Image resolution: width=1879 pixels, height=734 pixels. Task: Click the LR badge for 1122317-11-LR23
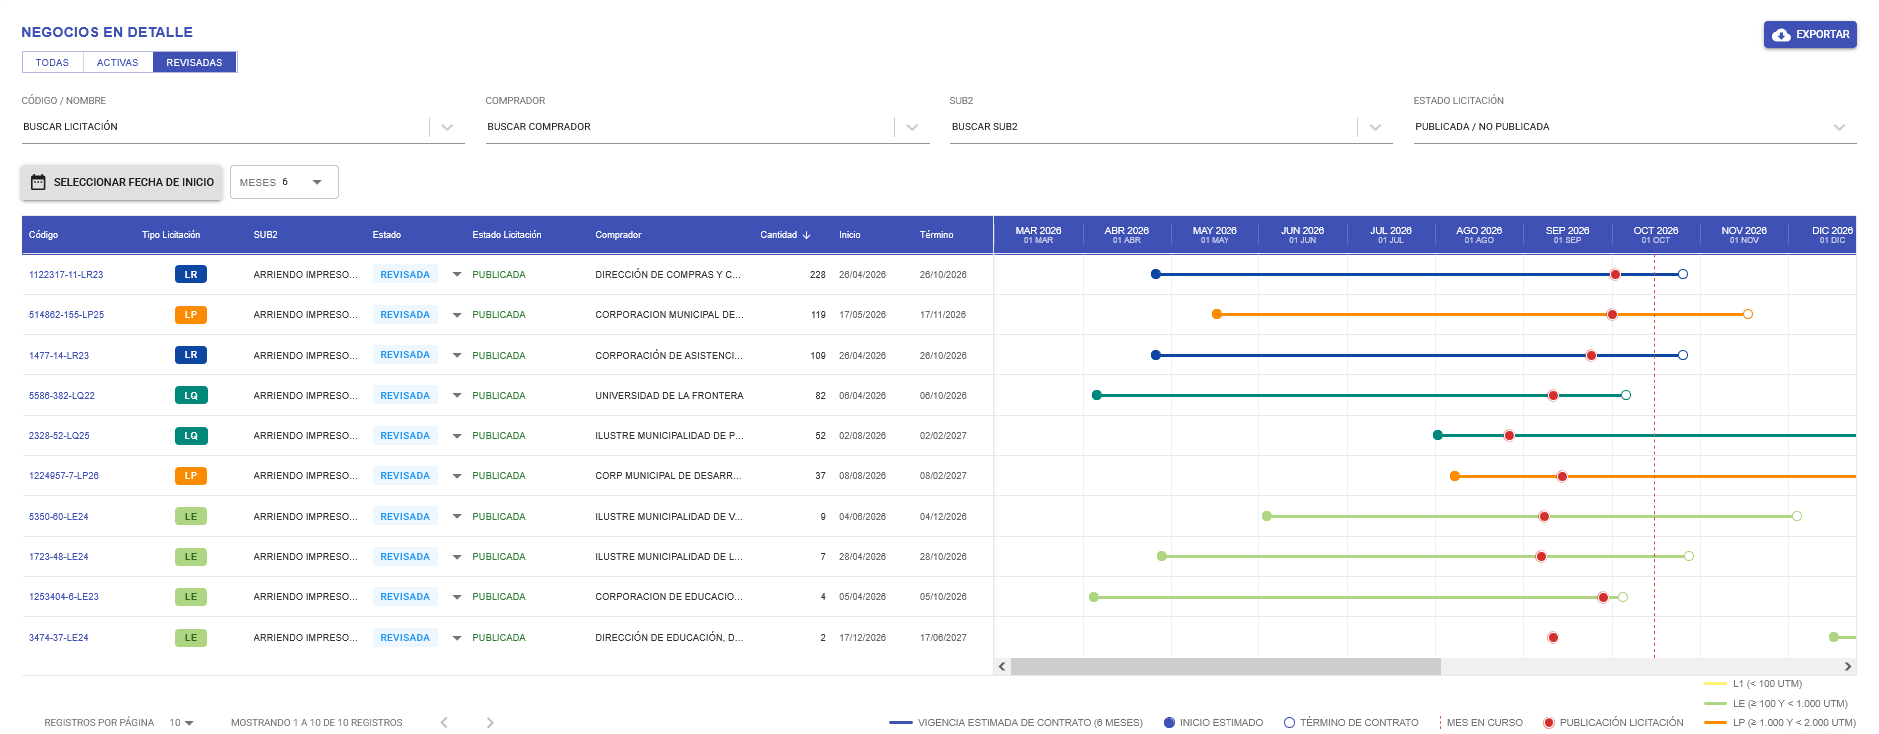click(x=191, y=274)
